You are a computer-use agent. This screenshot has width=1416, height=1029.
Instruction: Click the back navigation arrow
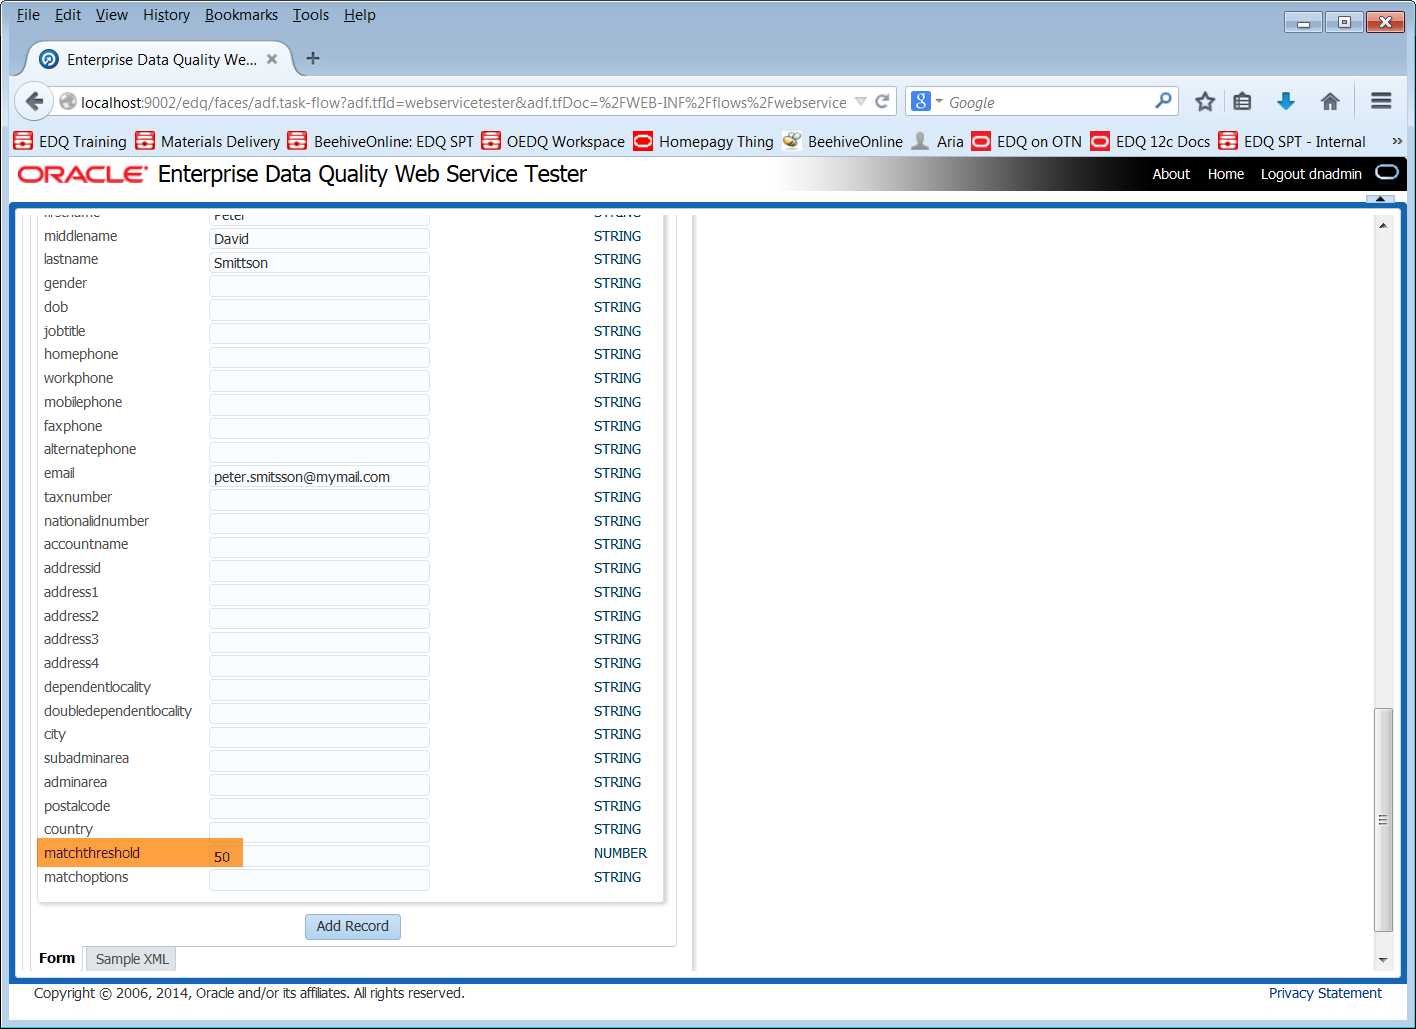pyautogui.click(x=34, y=101)
